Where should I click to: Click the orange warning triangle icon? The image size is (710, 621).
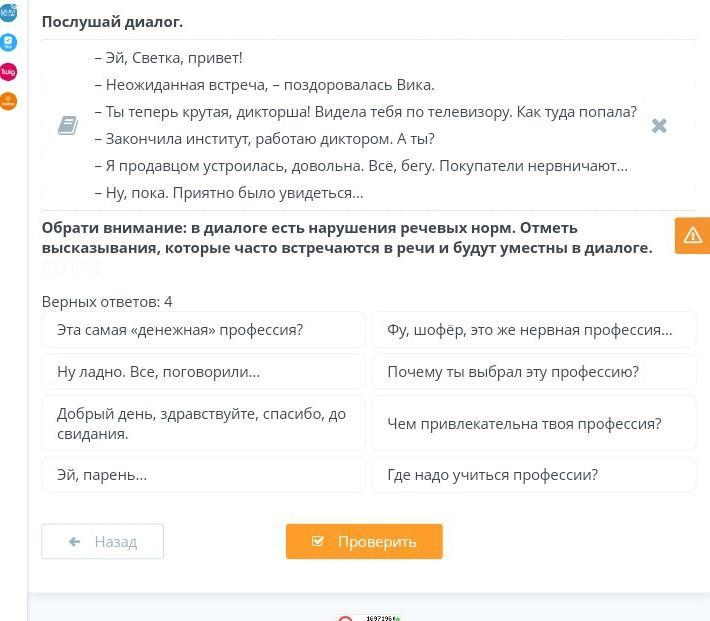pos(692,236)
